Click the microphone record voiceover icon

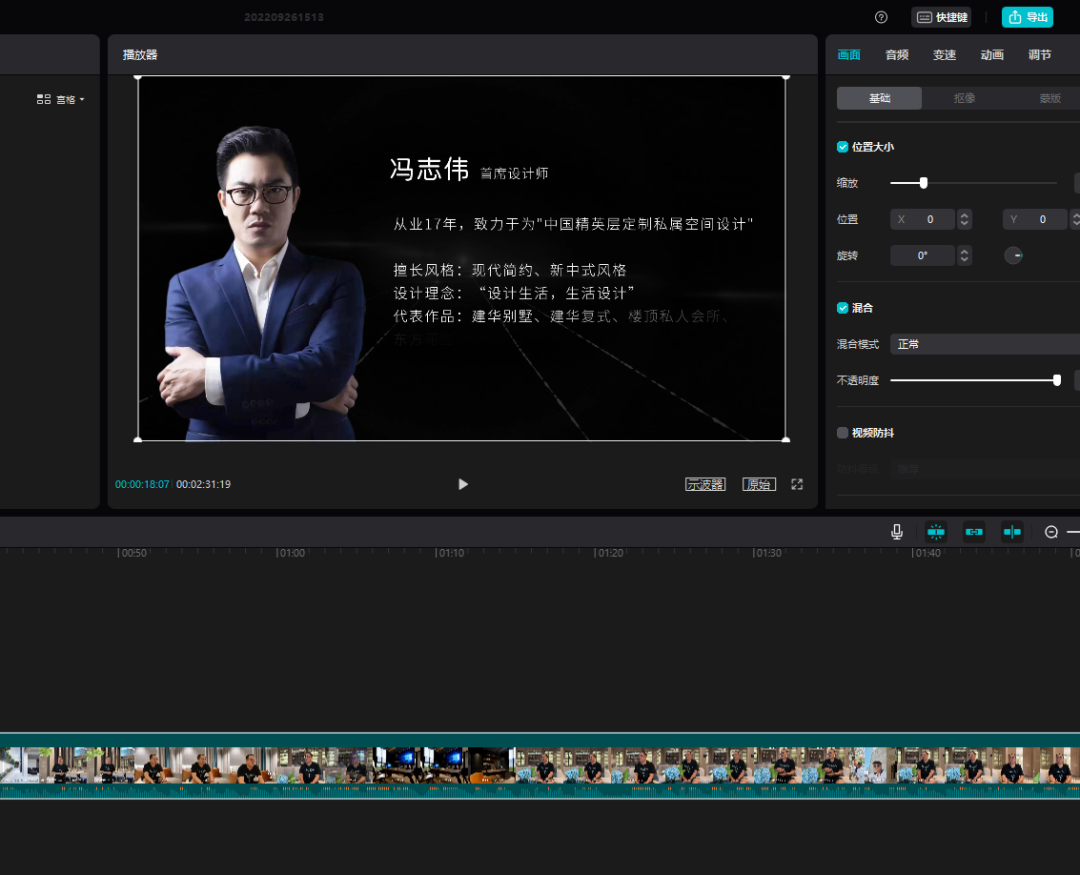coord(897,532)
